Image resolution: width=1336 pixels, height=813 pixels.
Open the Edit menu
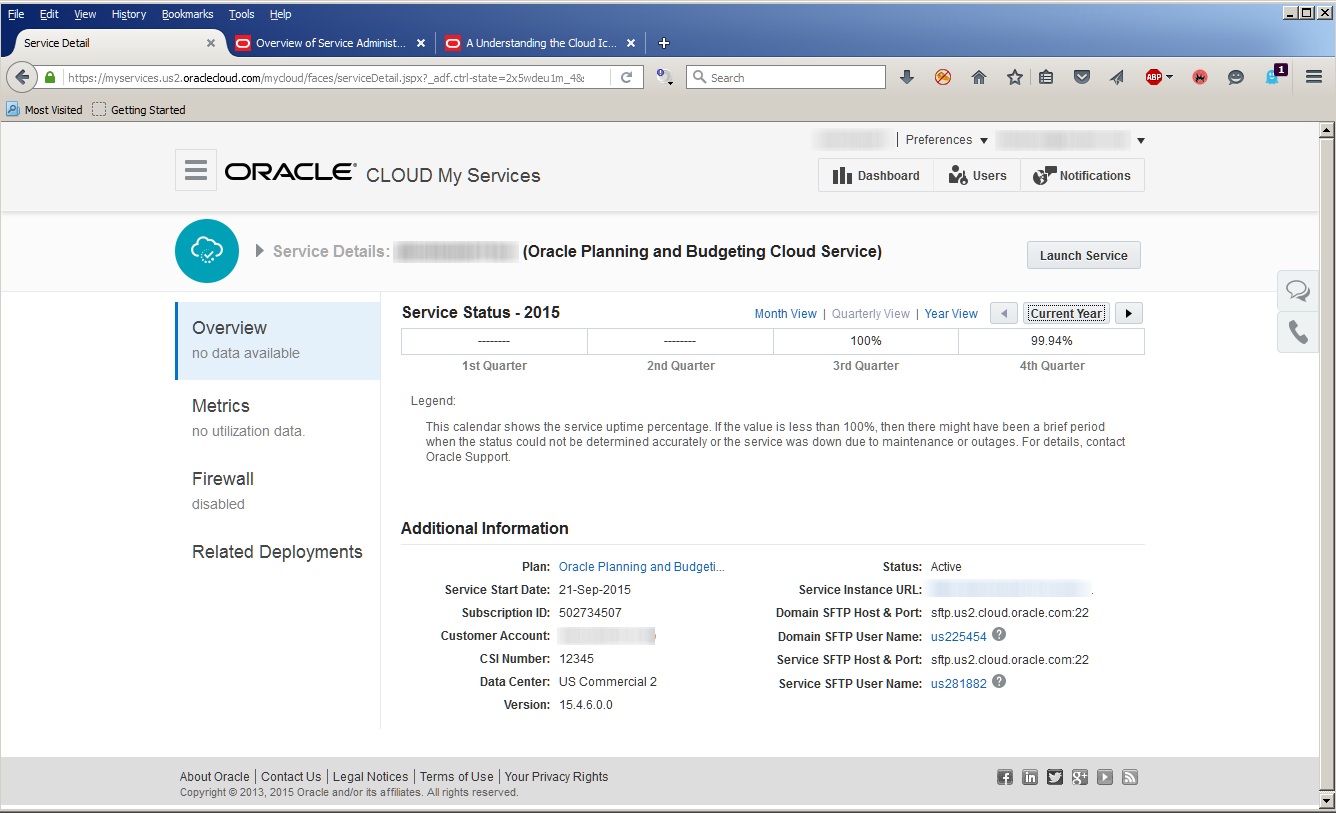(49, 14)
